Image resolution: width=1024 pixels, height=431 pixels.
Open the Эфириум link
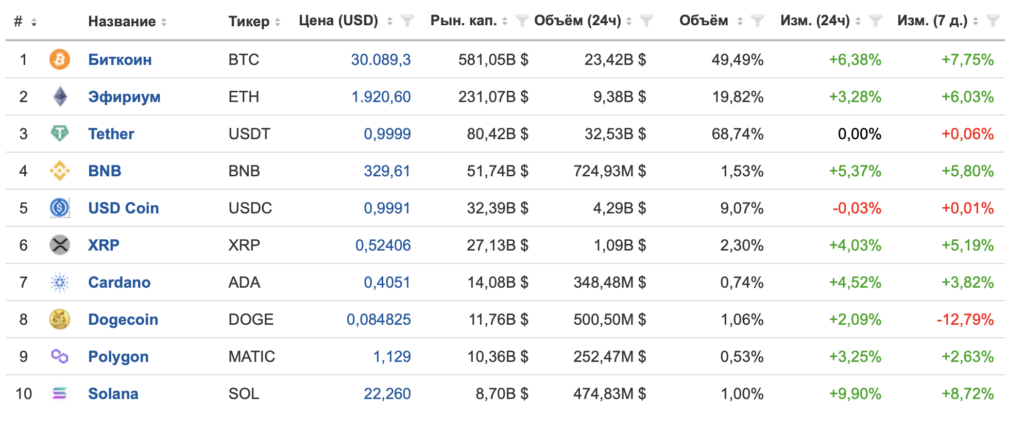(124, 97)
